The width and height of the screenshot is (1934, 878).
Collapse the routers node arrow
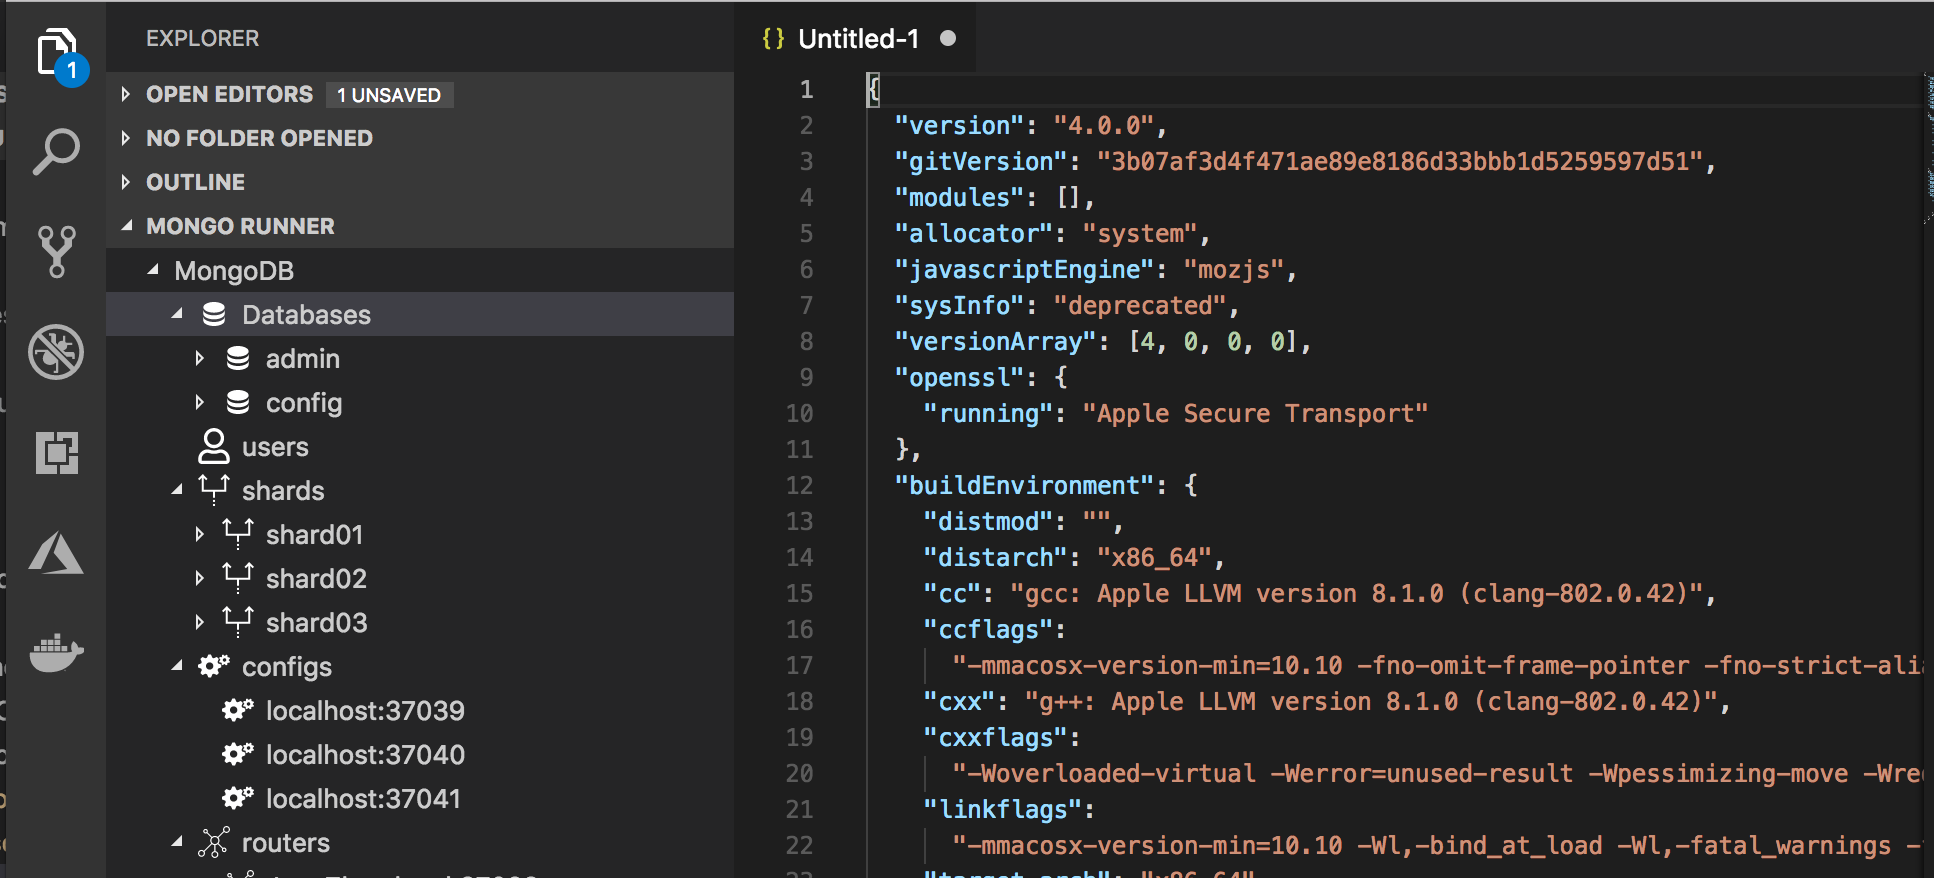177,842
